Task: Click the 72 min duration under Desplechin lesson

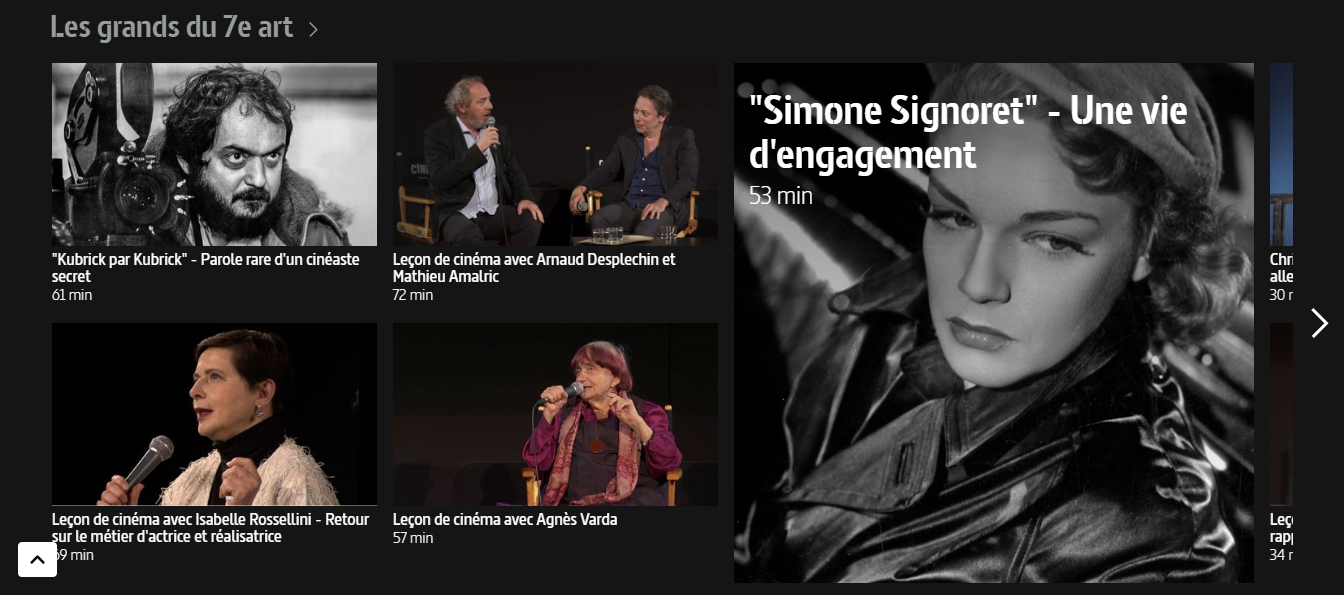Action: [x=413, y=295]
